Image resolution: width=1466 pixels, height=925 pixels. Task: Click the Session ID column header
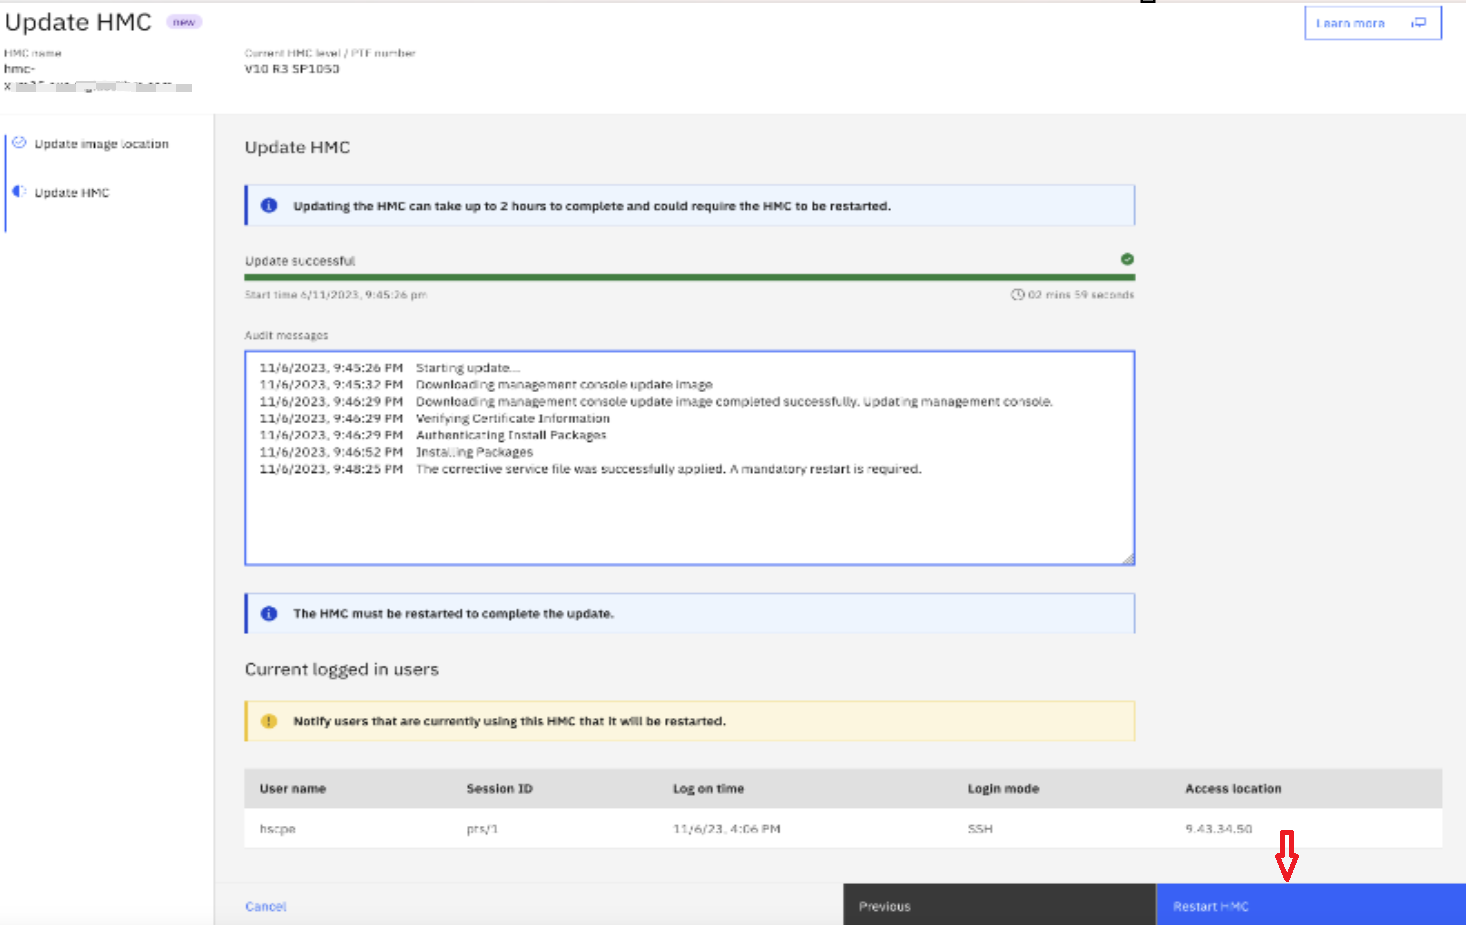click(499, 789)
